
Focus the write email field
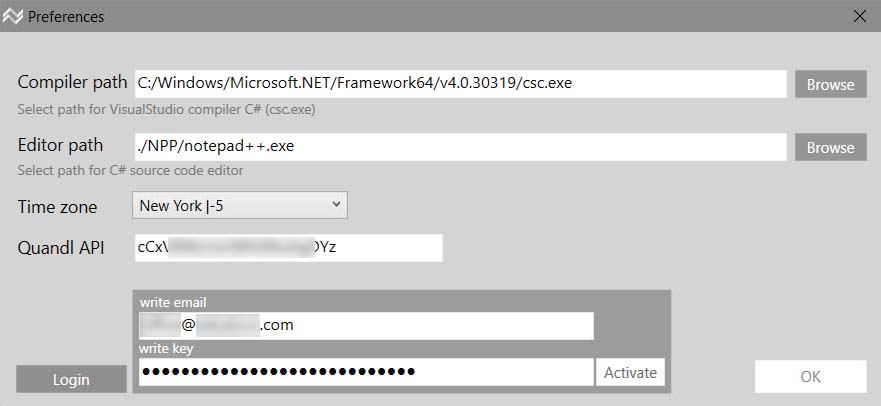(x=366, y=325)
